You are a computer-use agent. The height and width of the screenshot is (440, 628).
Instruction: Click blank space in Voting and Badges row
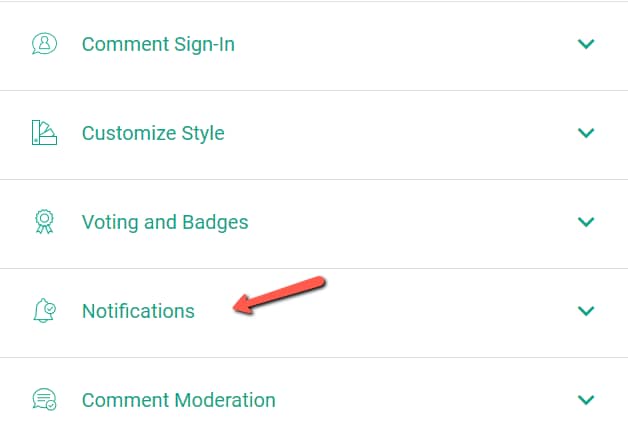401,223
